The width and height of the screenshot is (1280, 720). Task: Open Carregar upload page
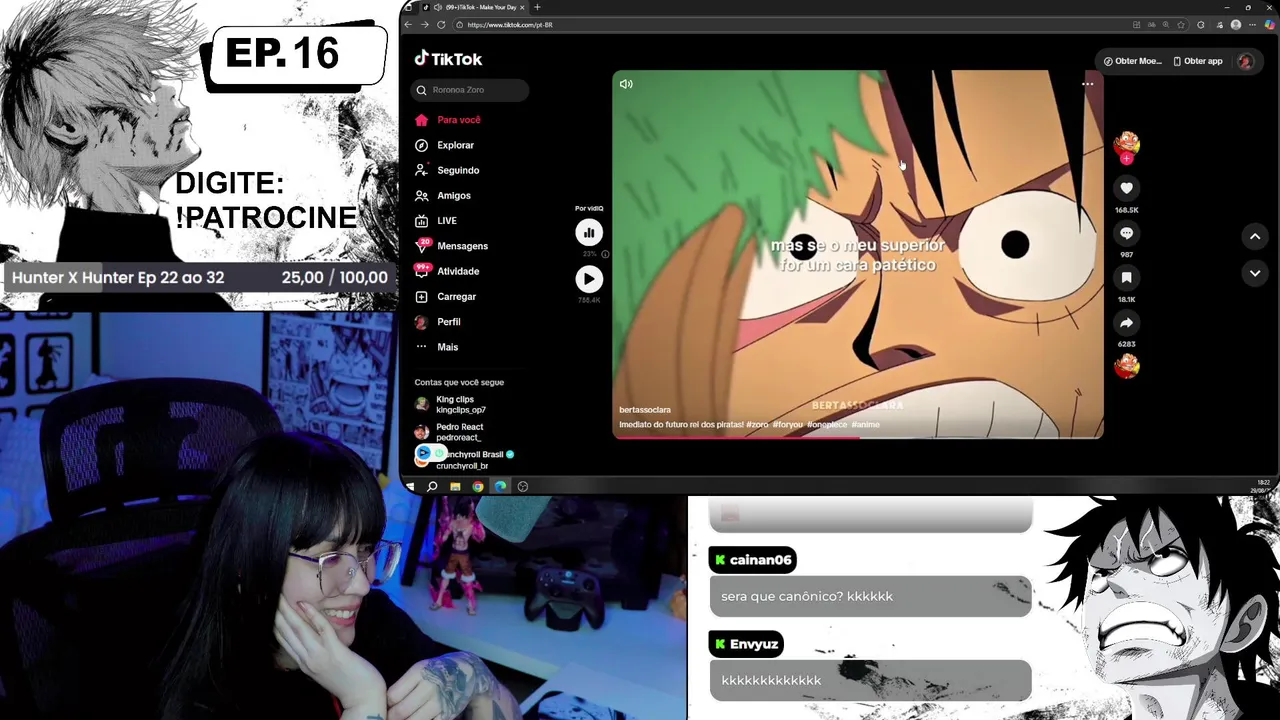456,296
